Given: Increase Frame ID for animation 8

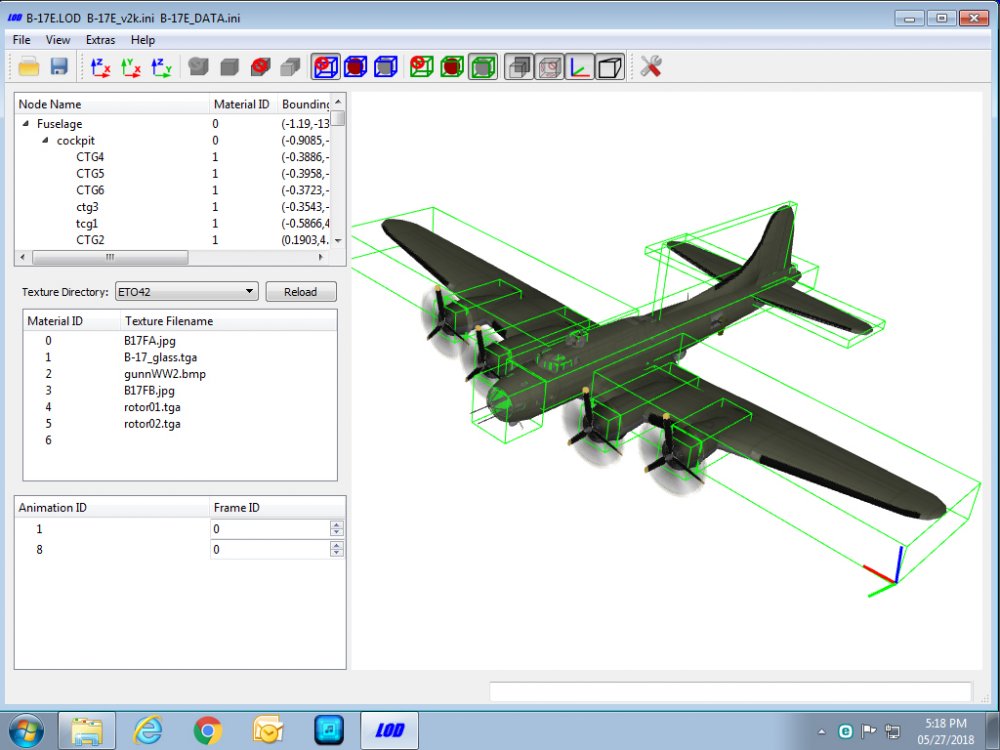Looking at the screenshot, I should (x=337, y=545).
